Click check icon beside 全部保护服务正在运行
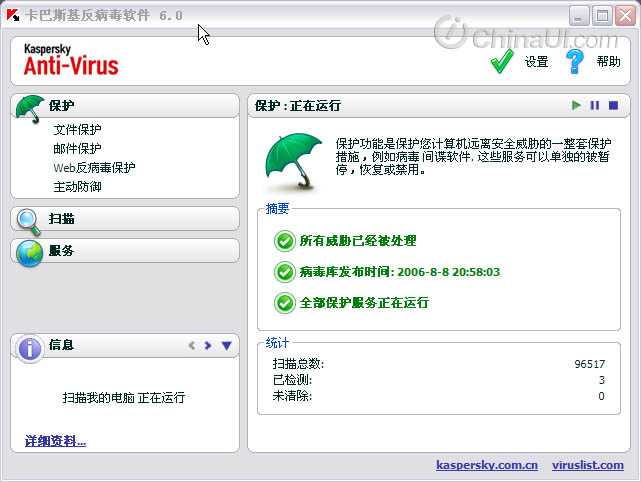This screenshot has height=482, width=641. (285, 303)
